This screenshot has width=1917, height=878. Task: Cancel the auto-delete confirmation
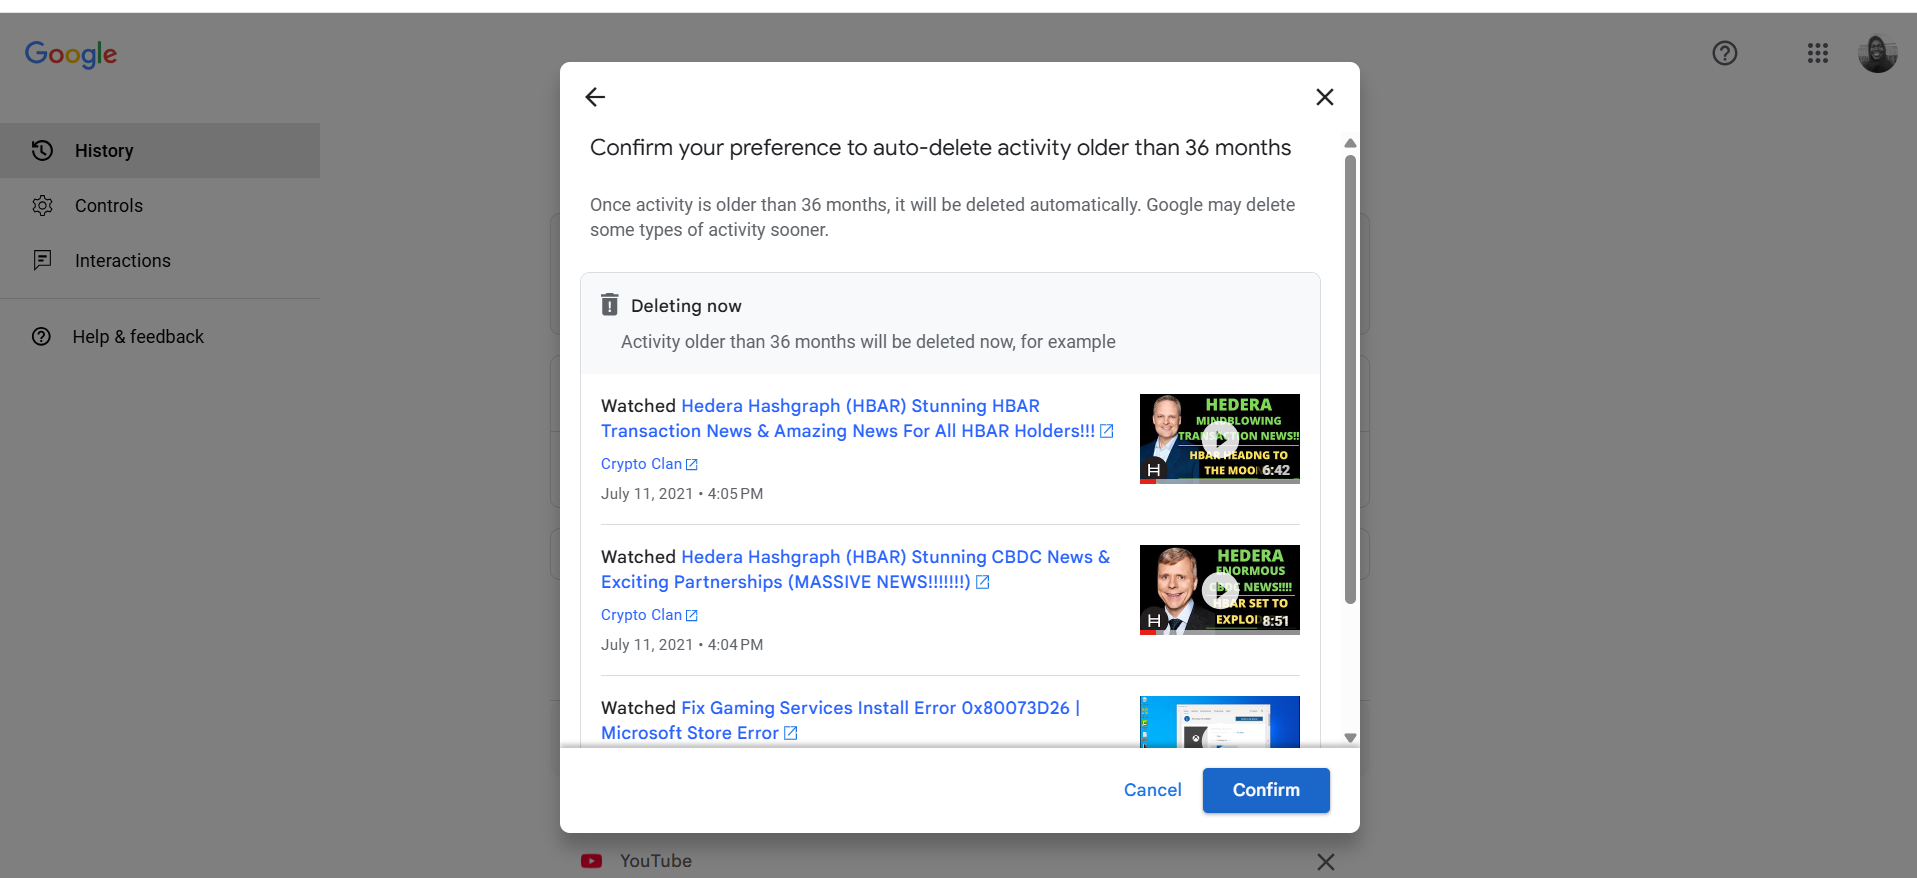coord(1152,790)
